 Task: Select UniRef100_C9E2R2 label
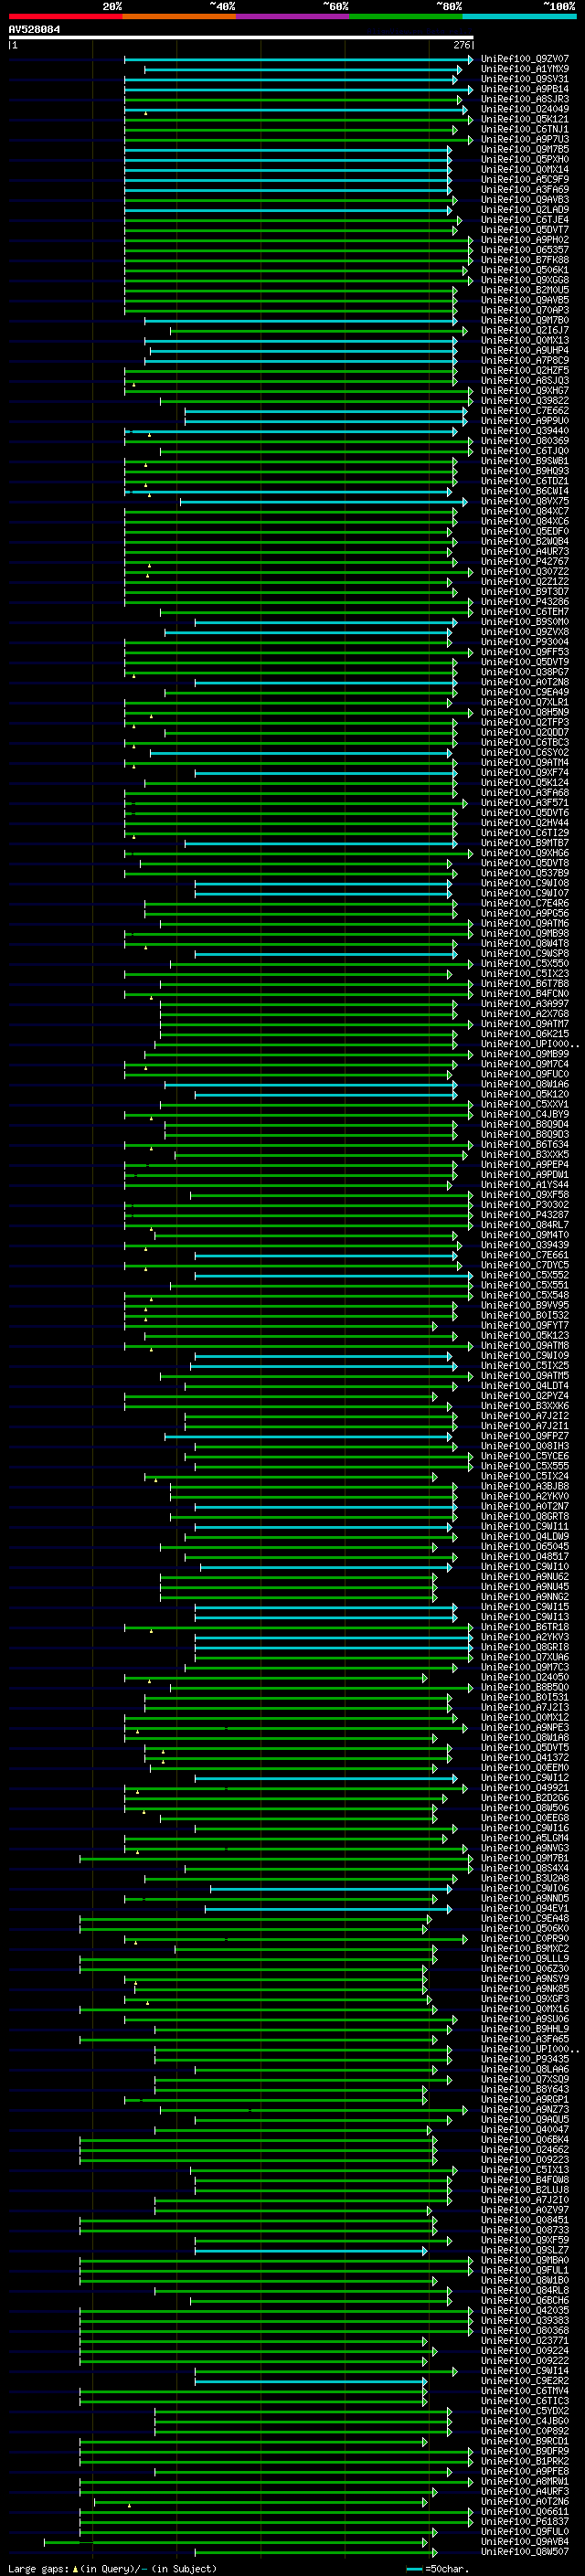[525, 2380]
